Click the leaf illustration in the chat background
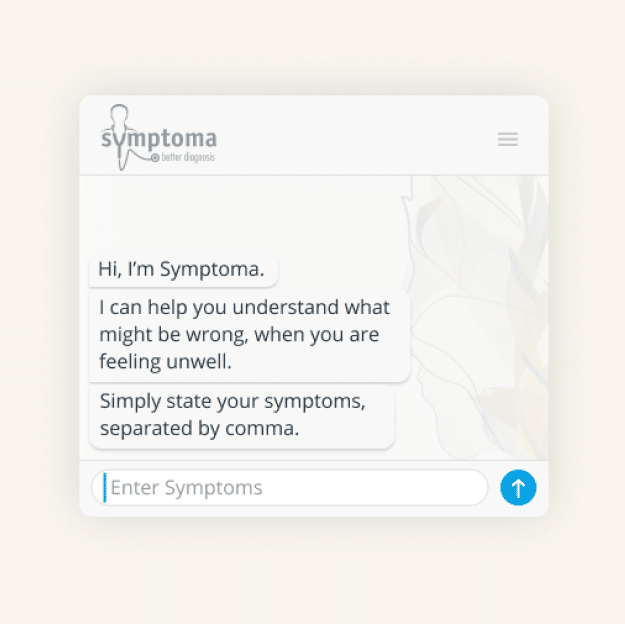The height and width of the screenshot is (624, 625). 480,300
